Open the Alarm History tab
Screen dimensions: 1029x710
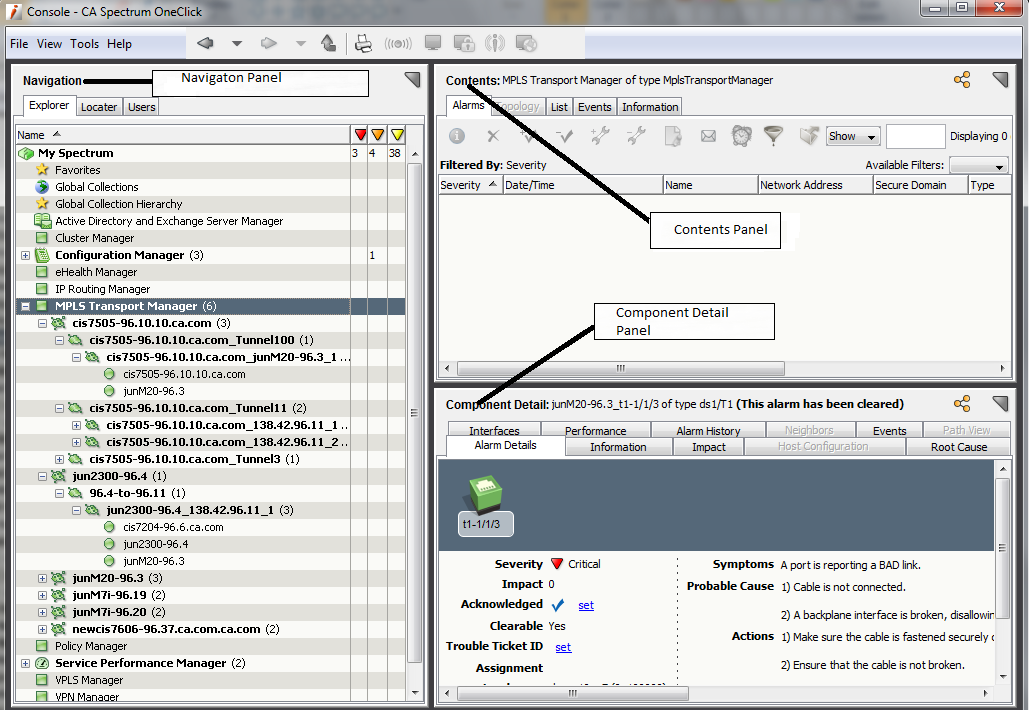coord(708,430)
